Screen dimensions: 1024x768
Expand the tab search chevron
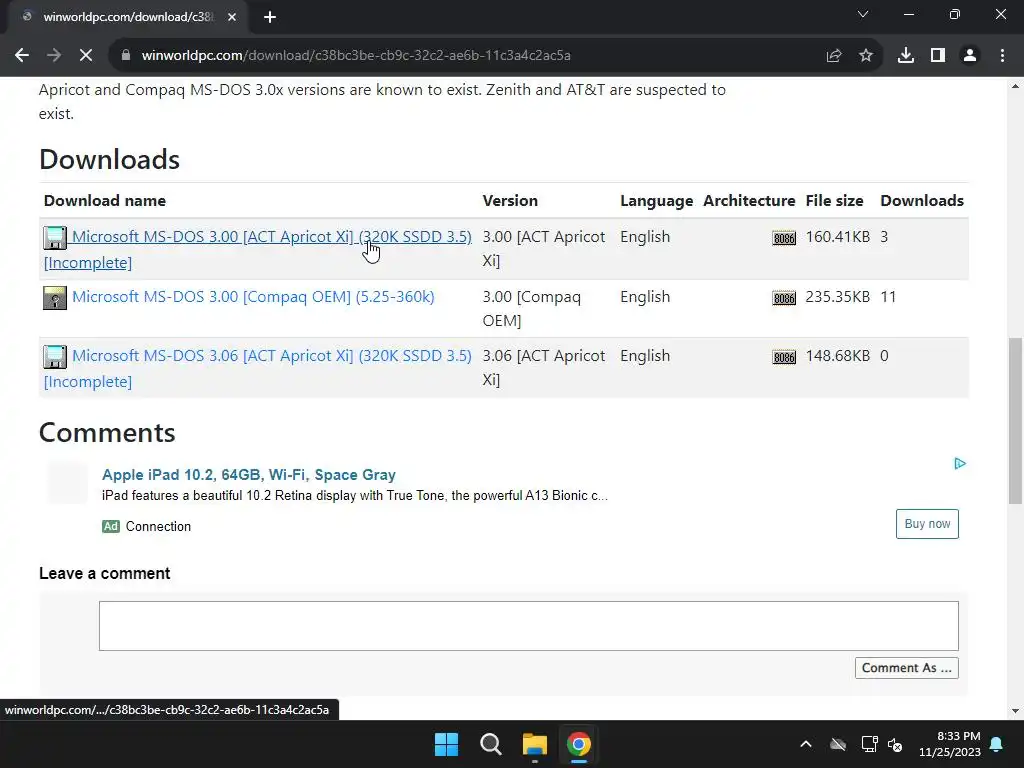pos(863,14)
